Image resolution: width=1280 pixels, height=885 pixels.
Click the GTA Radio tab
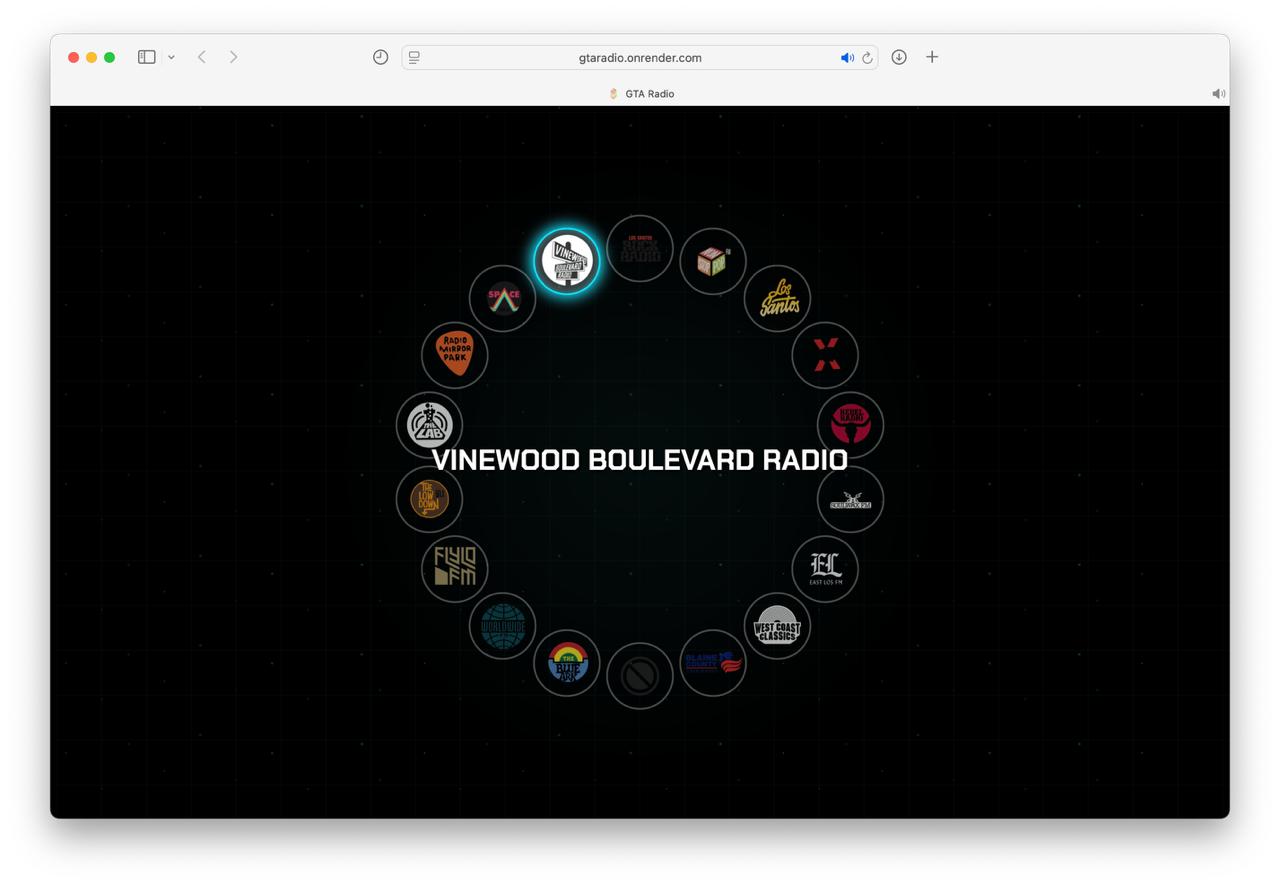point(640,94)
